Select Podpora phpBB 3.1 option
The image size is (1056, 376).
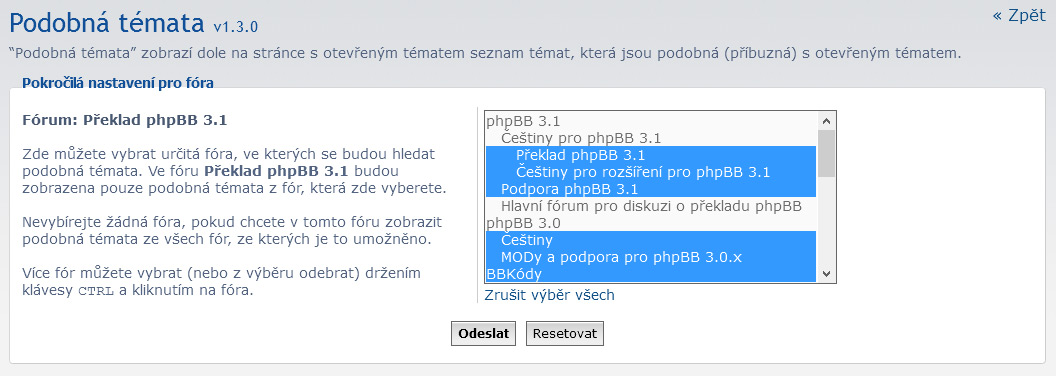click(x=651, y=189)
